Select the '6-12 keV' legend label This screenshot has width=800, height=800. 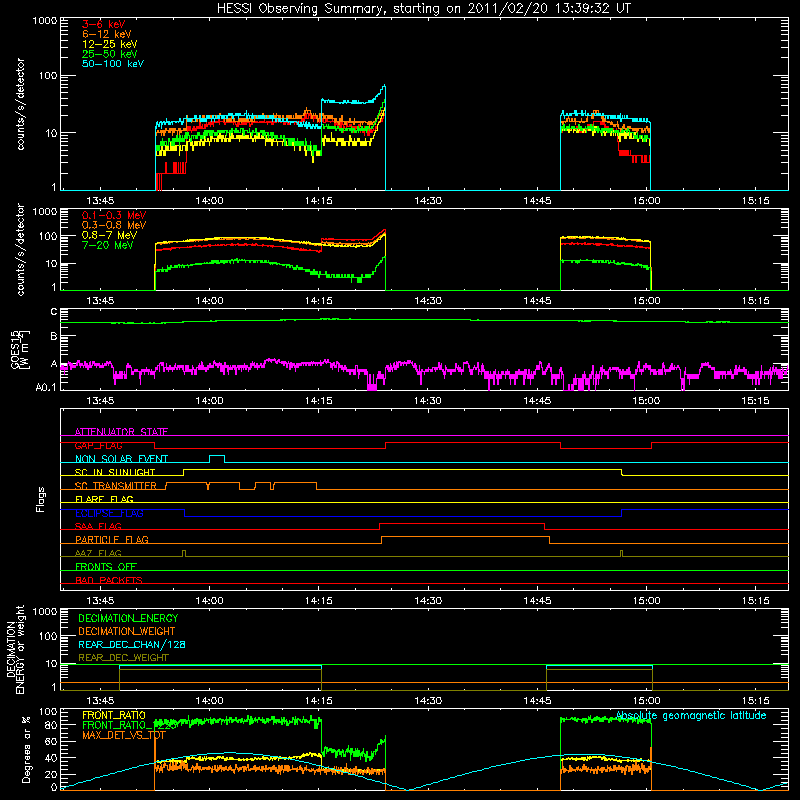[x=107, y=34]
